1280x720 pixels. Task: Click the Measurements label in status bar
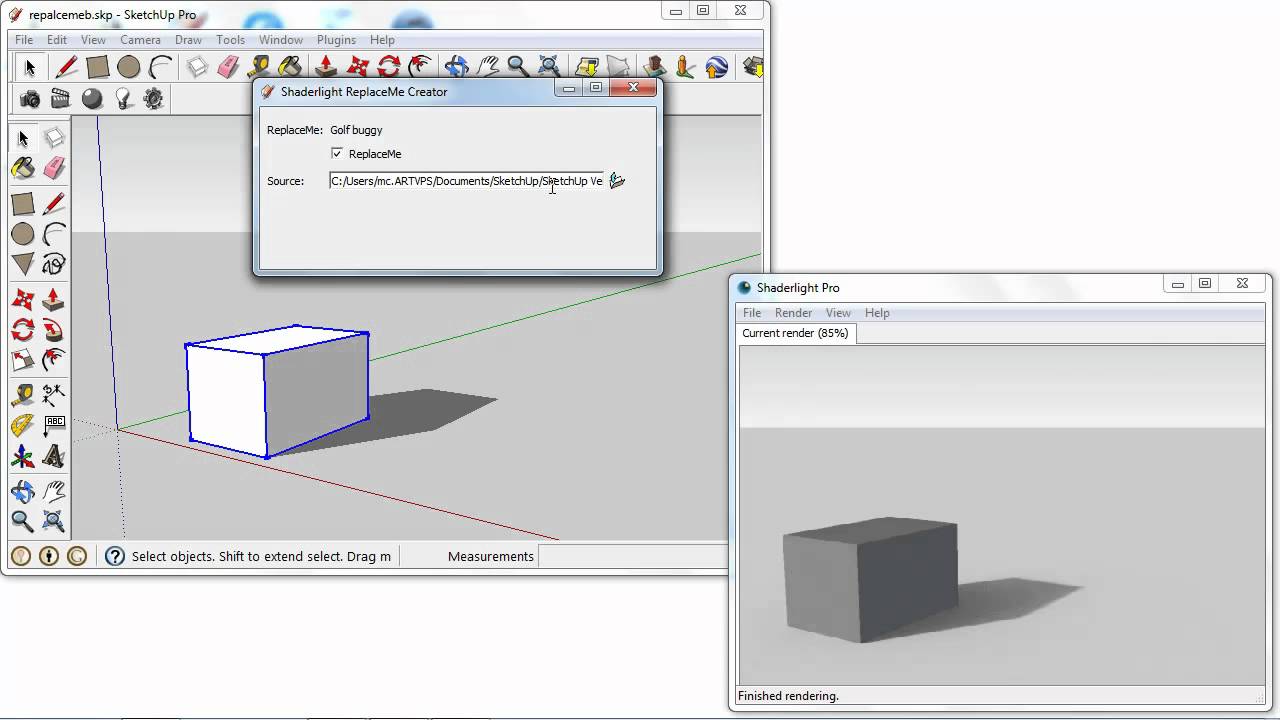490,556
